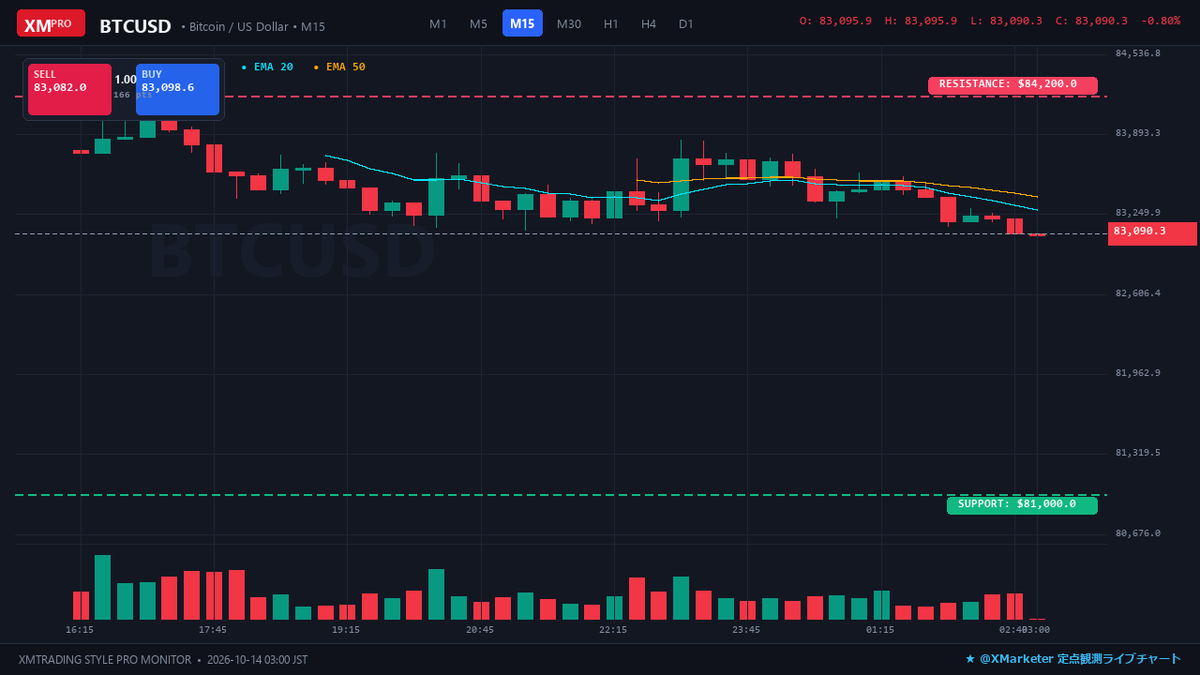Click the 80,676.0 price axis label
This screenshot has height=675, width=1200.
1138,533
